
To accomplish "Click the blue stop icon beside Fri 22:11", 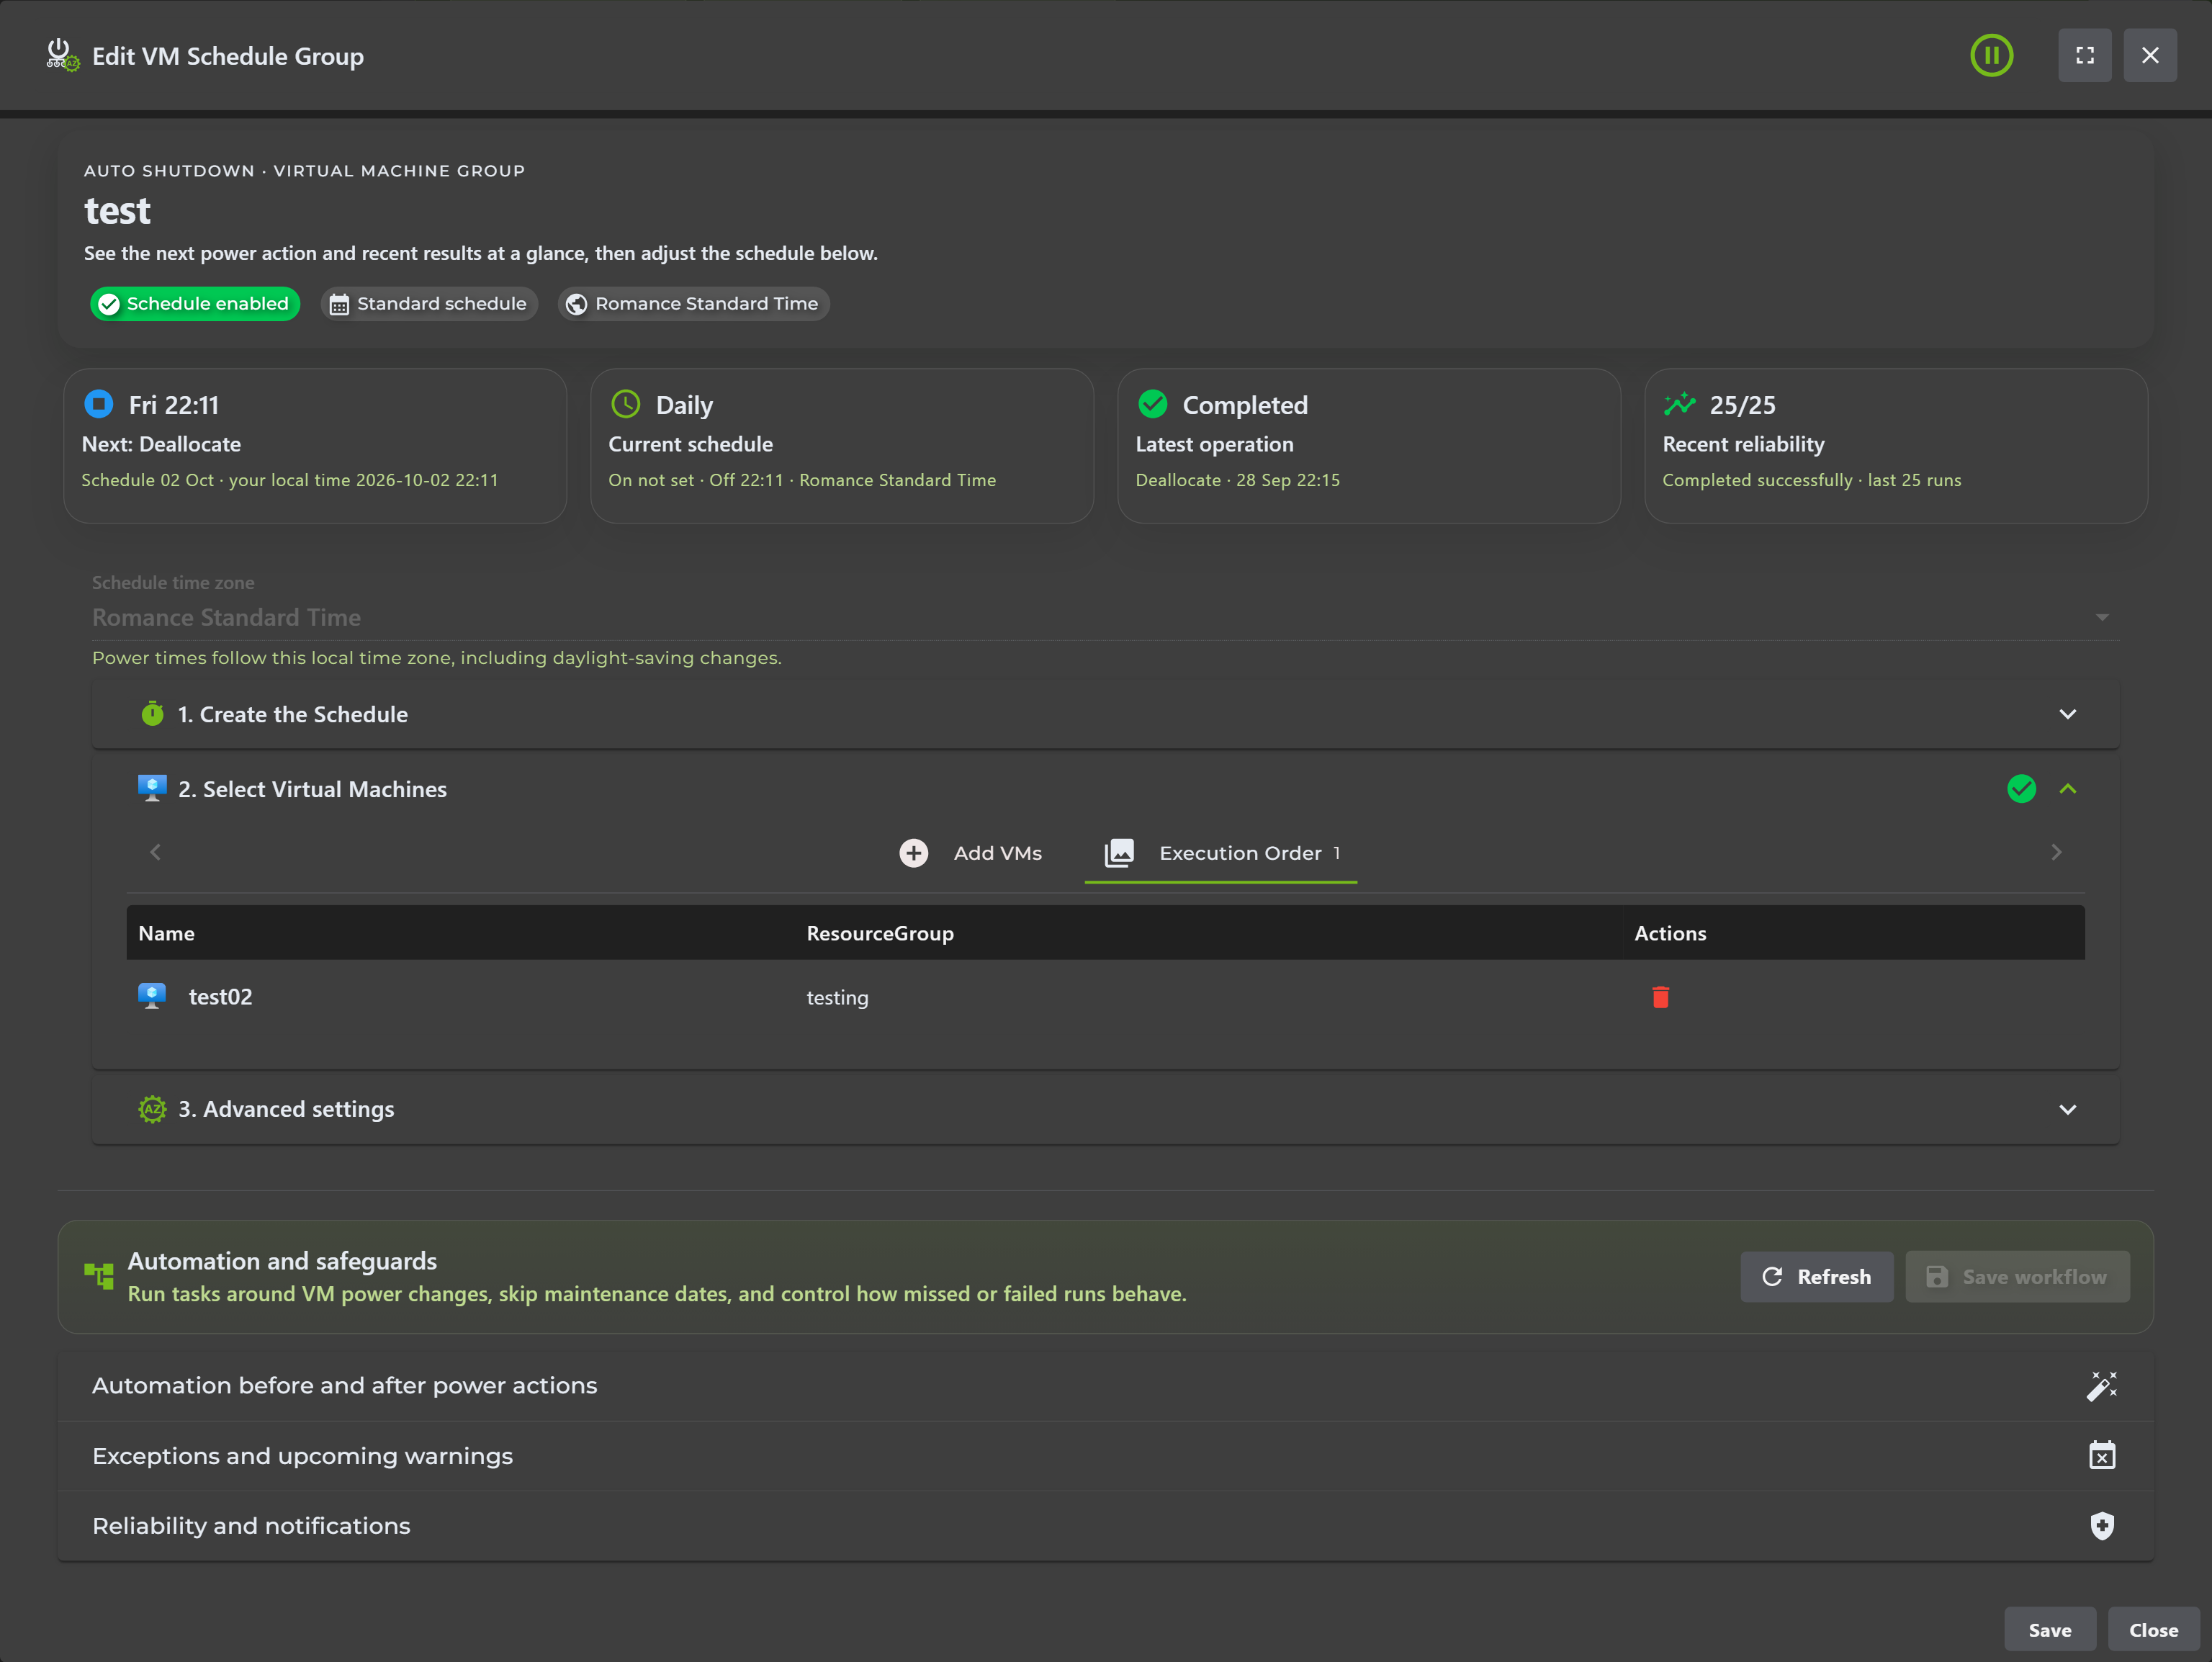I will point(98,404).
